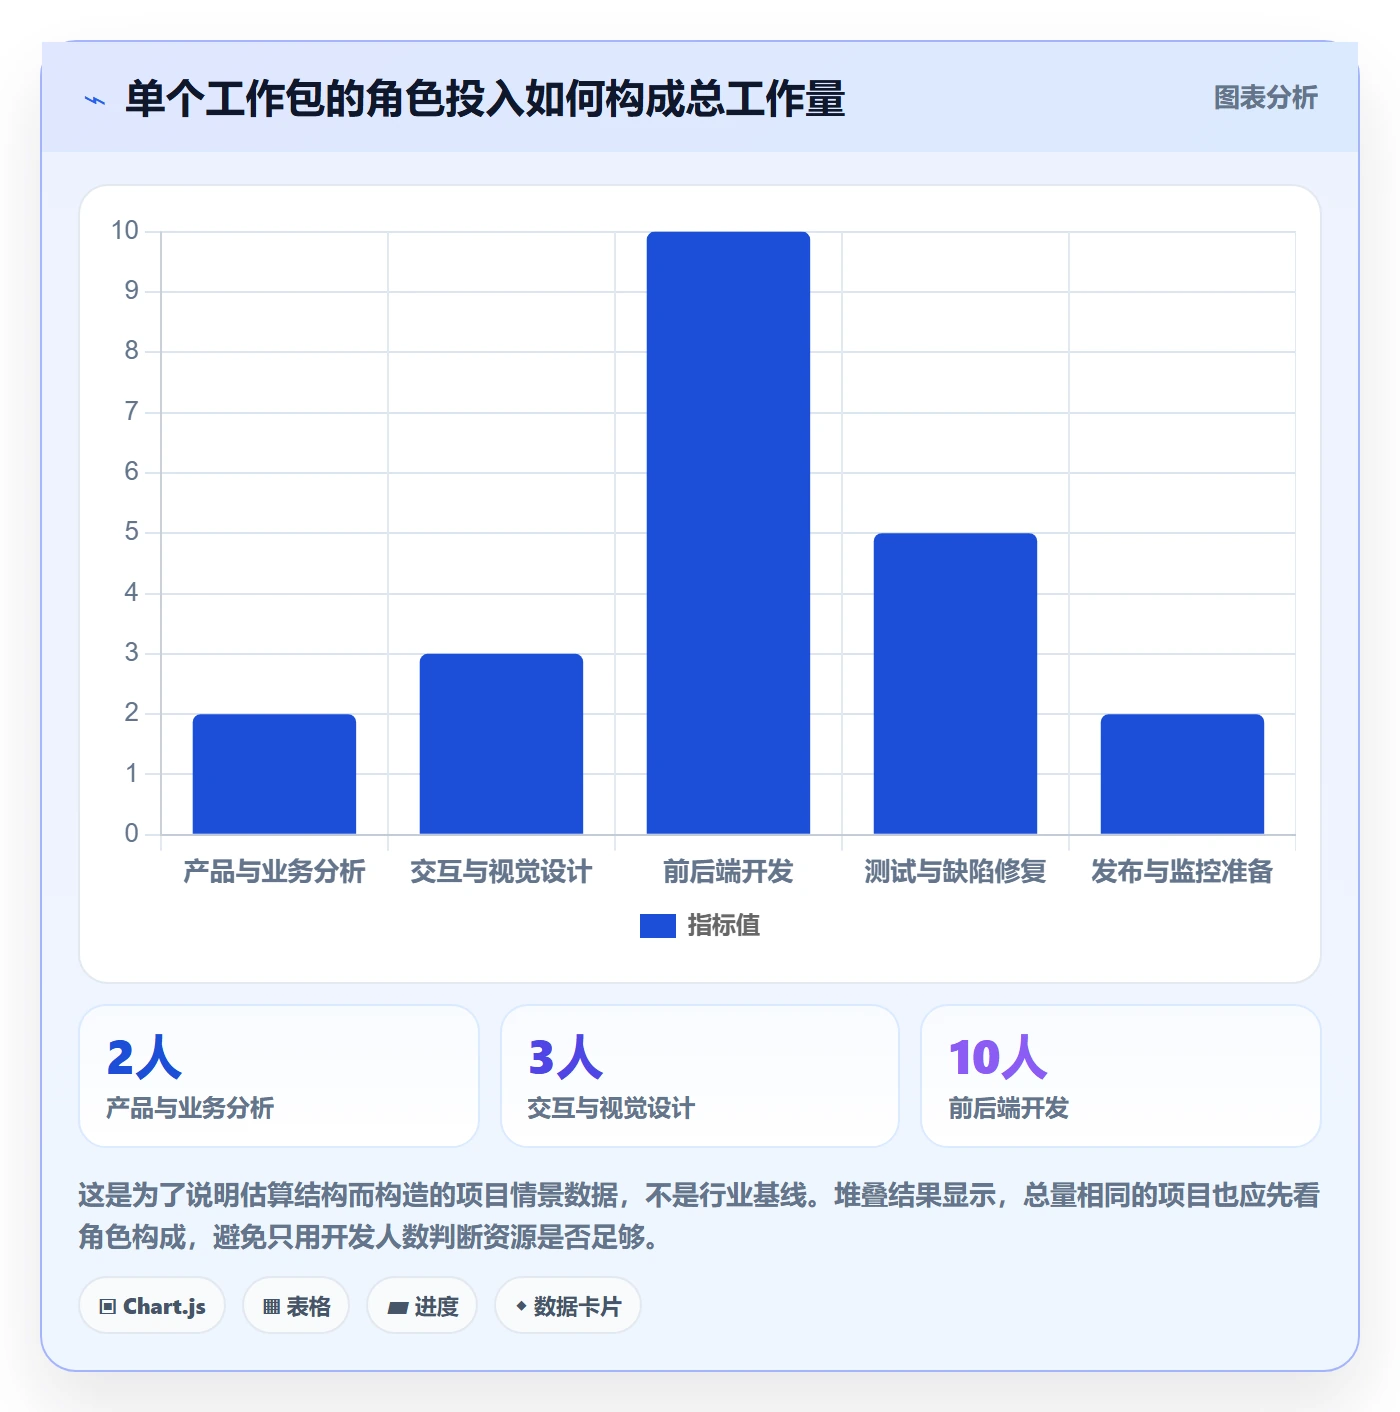Click the diamond icon on 数据卡片 tag

pos(521,1306)
